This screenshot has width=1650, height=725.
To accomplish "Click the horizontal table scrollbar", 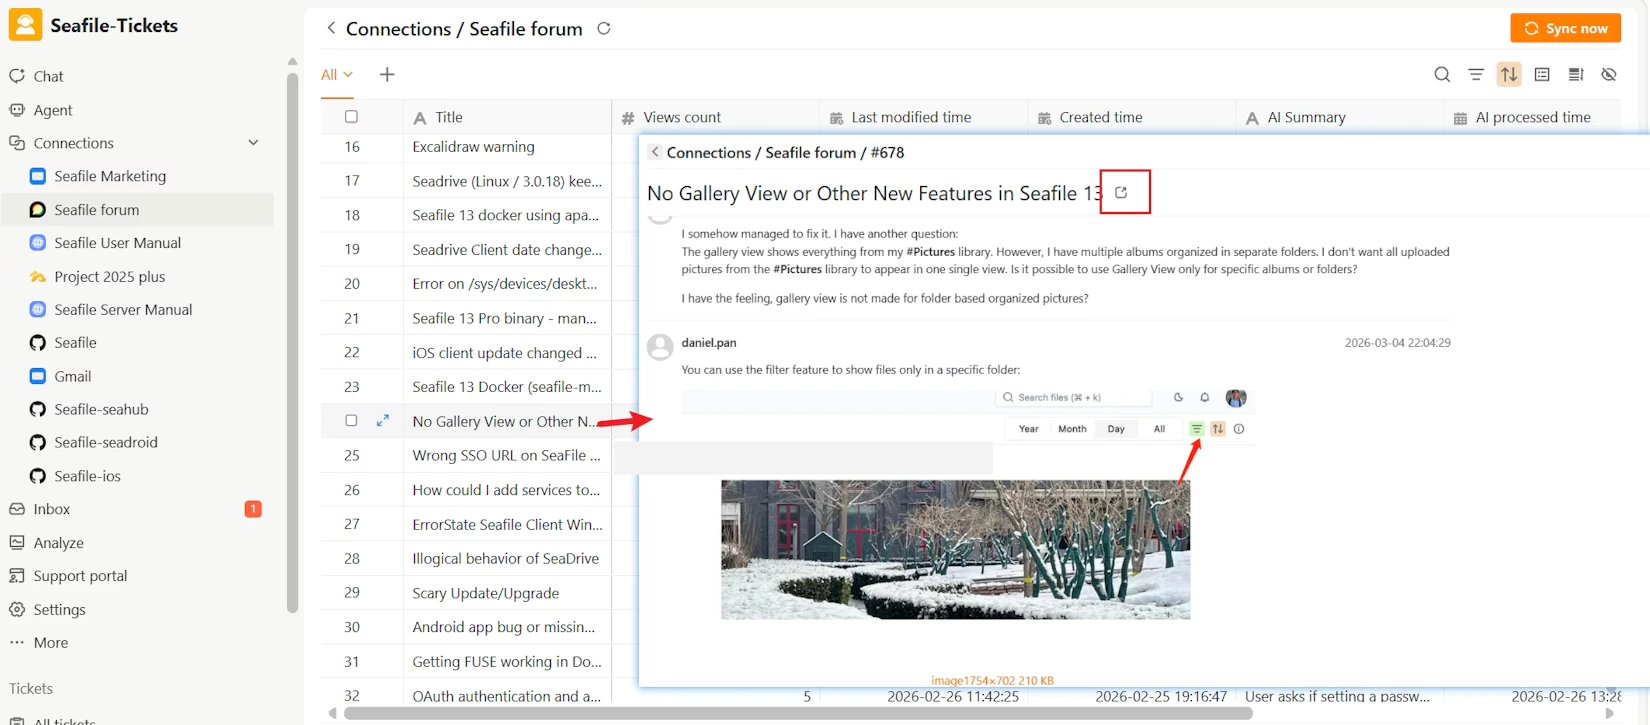I will [798, 713].
